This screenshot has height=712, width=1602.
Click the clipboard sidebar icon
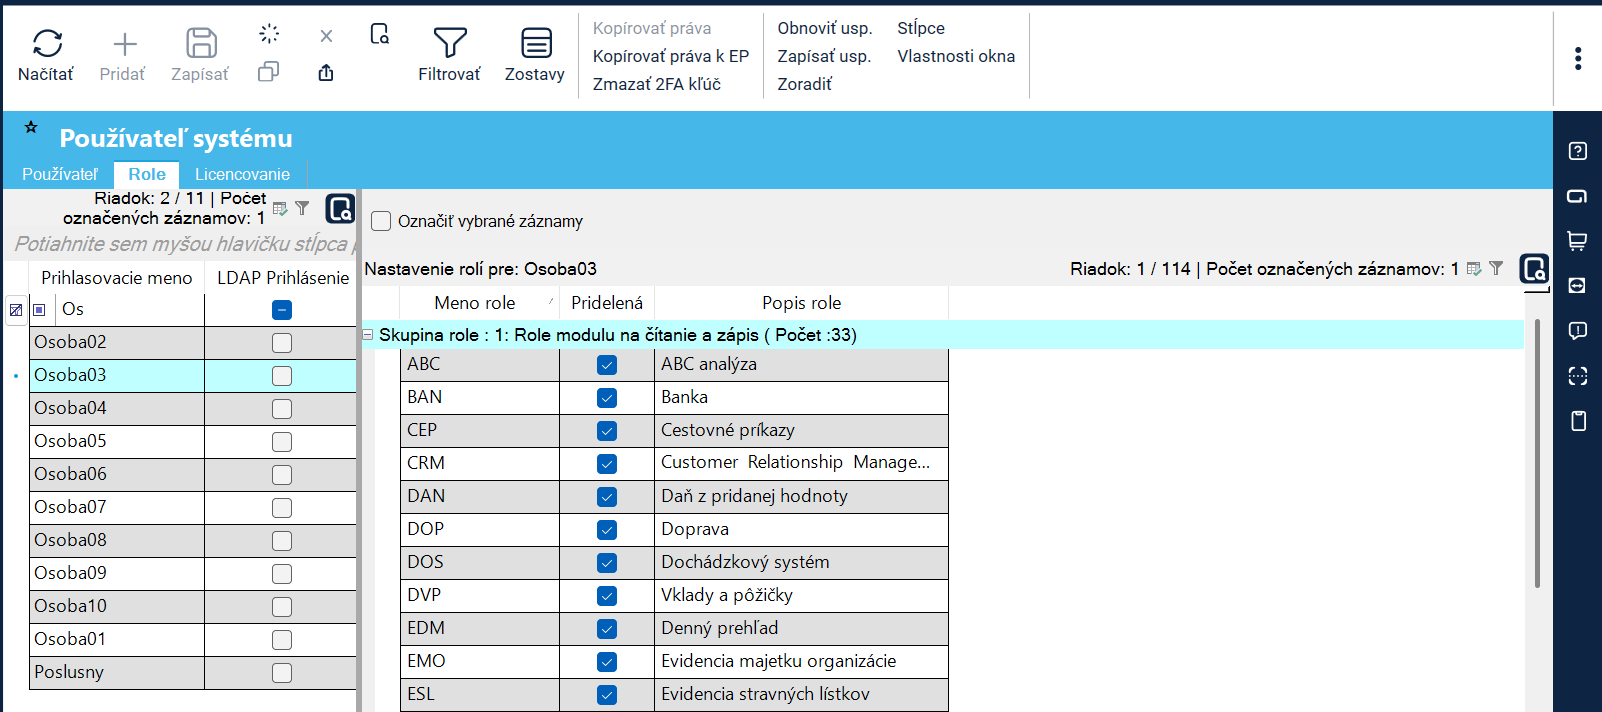pyautogui.click(x=1578, y=421)
